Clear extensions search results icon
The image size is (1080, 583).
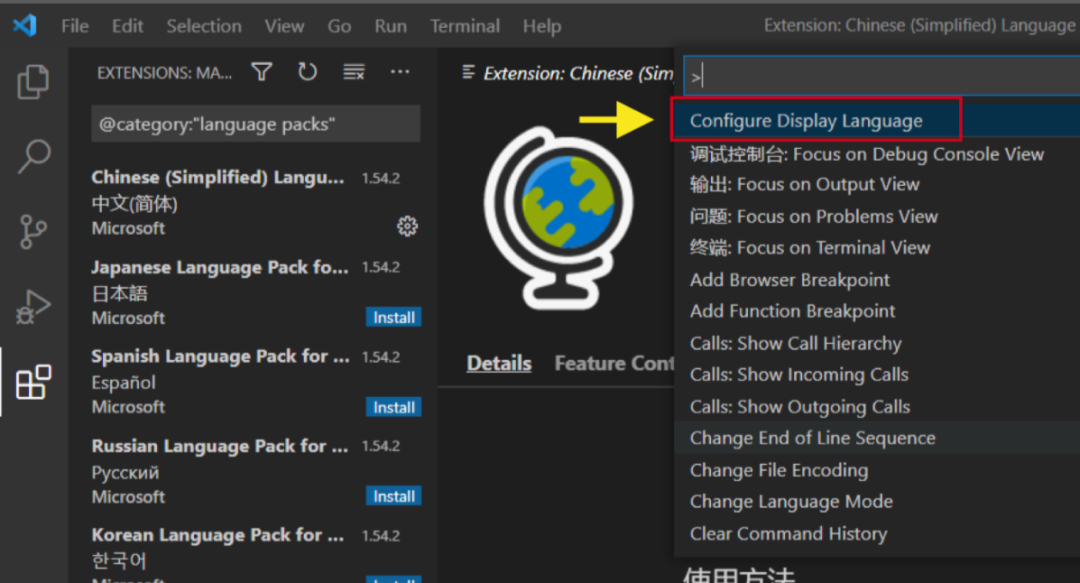pos(354,72)
